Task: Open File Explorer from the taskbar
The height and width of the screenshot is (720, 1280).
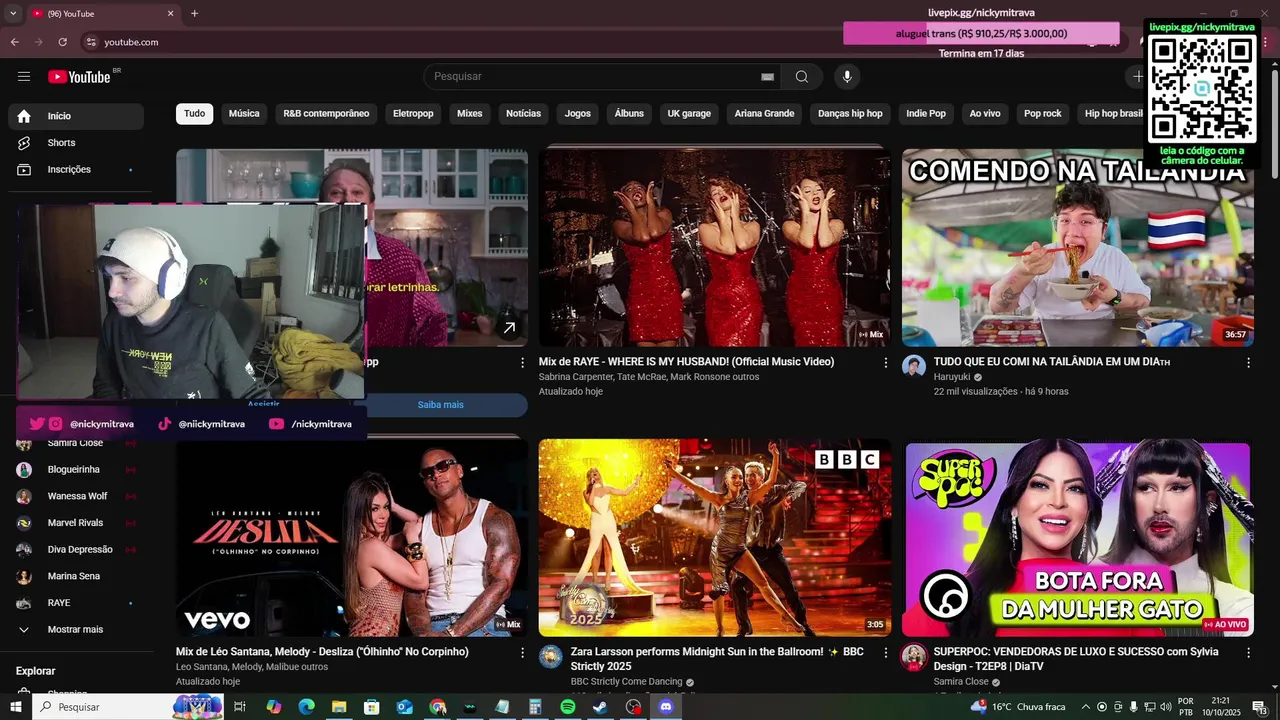Action: coord(339,707)
